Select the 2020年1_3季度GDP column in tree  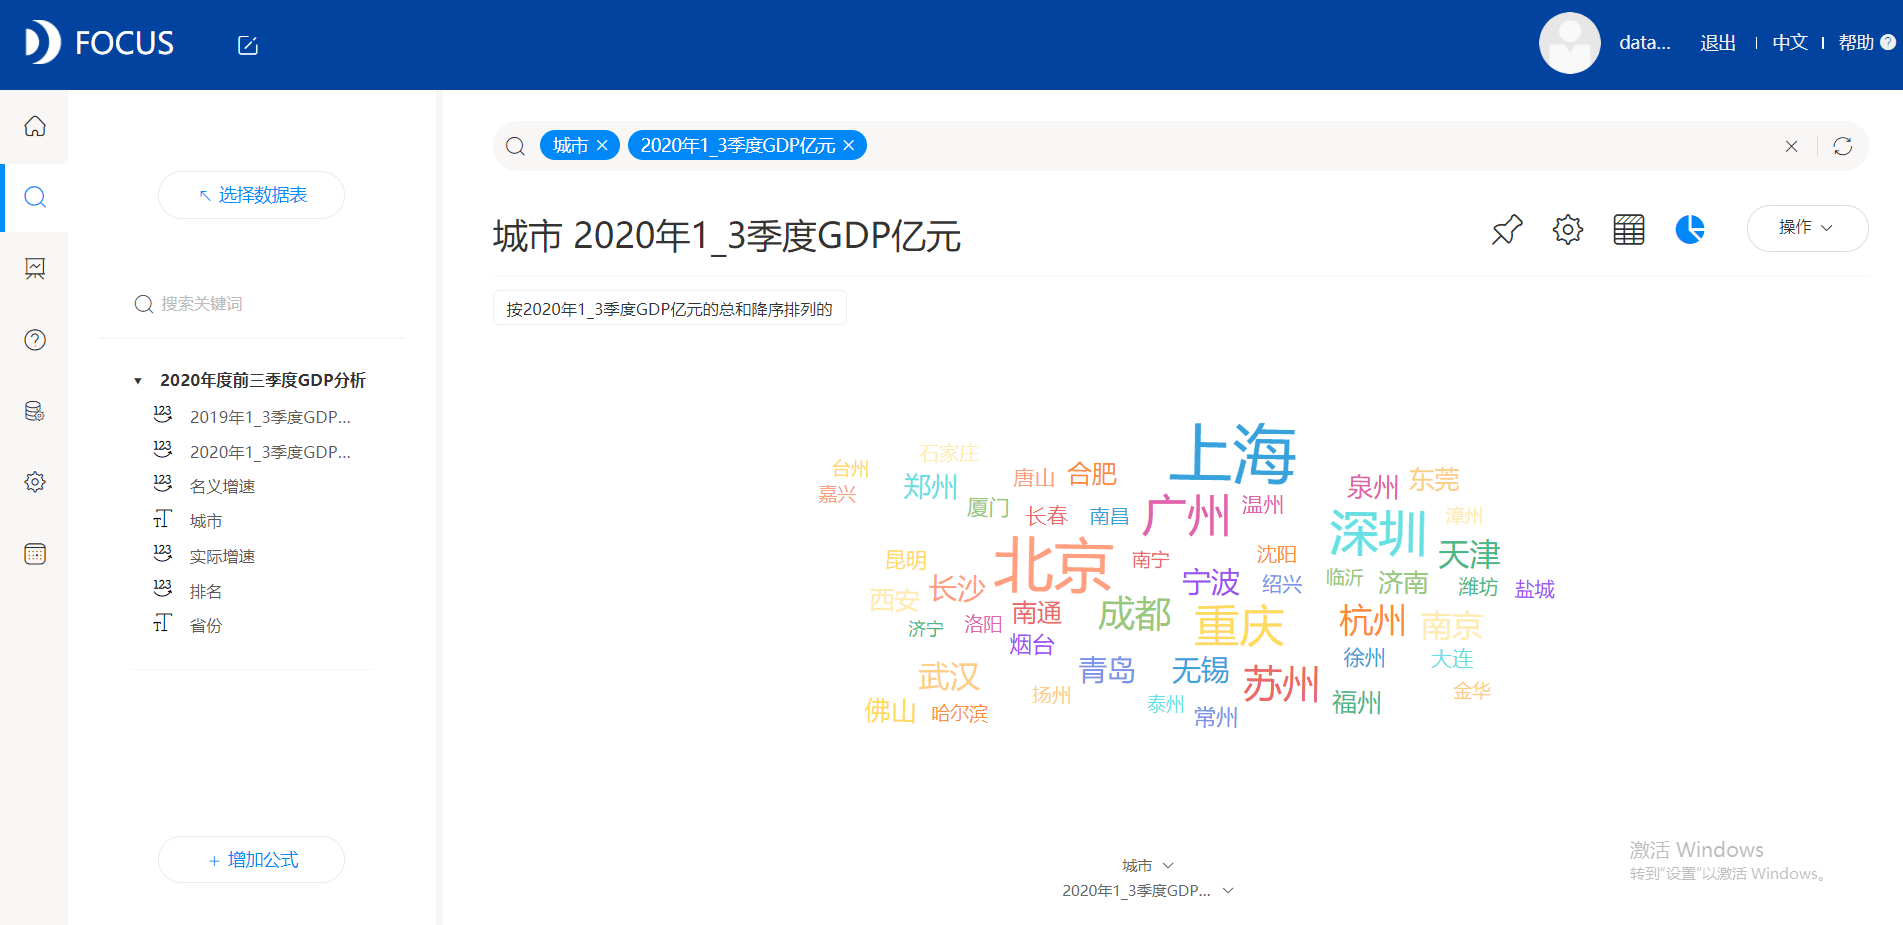[270, 452]
